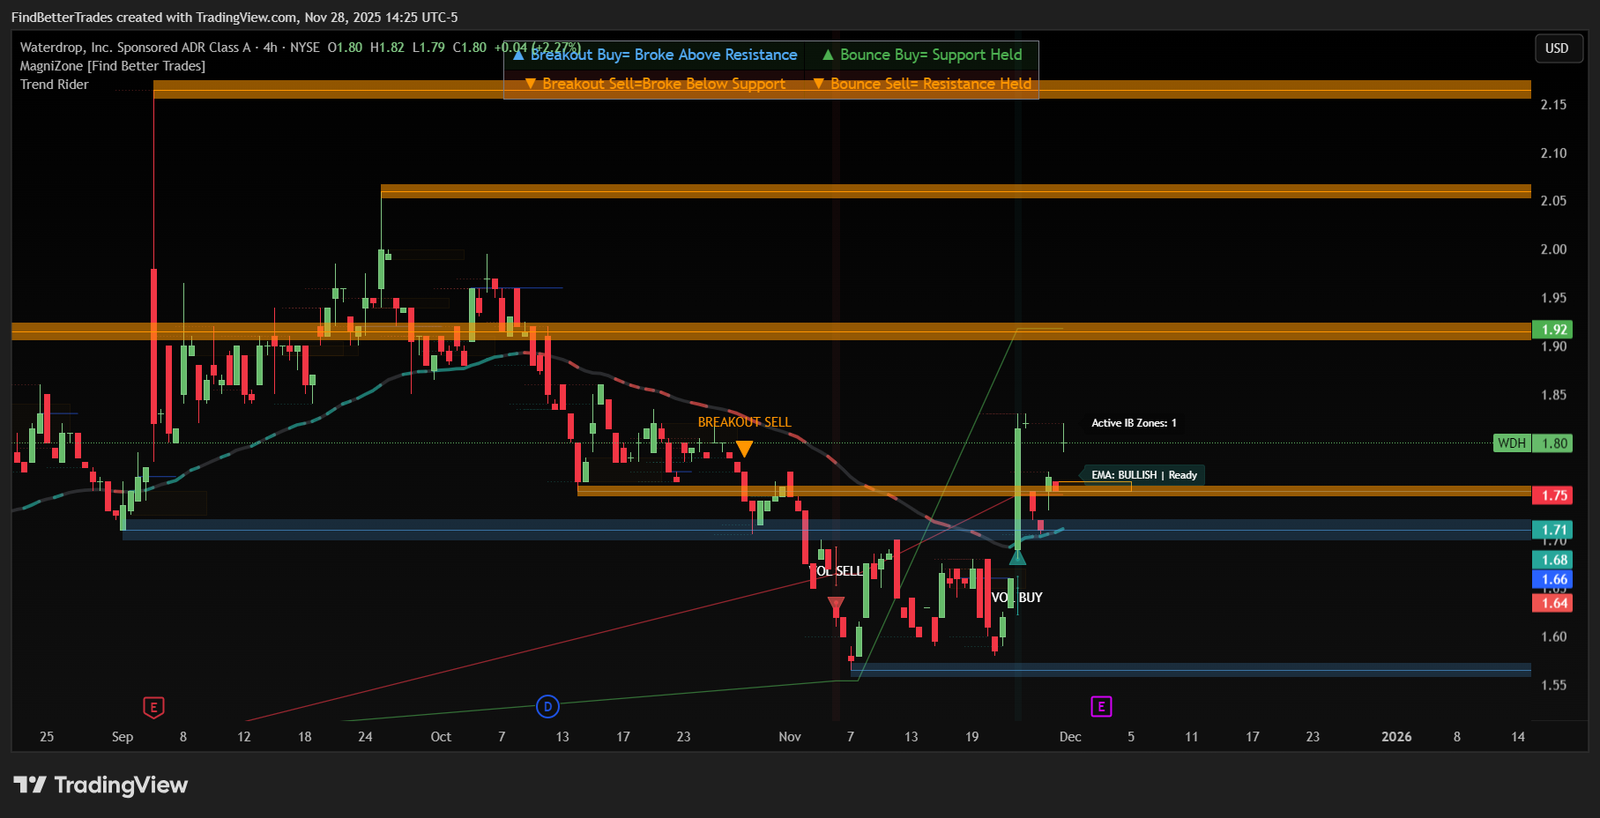Open the USD currency selector

click(1557, 48)
